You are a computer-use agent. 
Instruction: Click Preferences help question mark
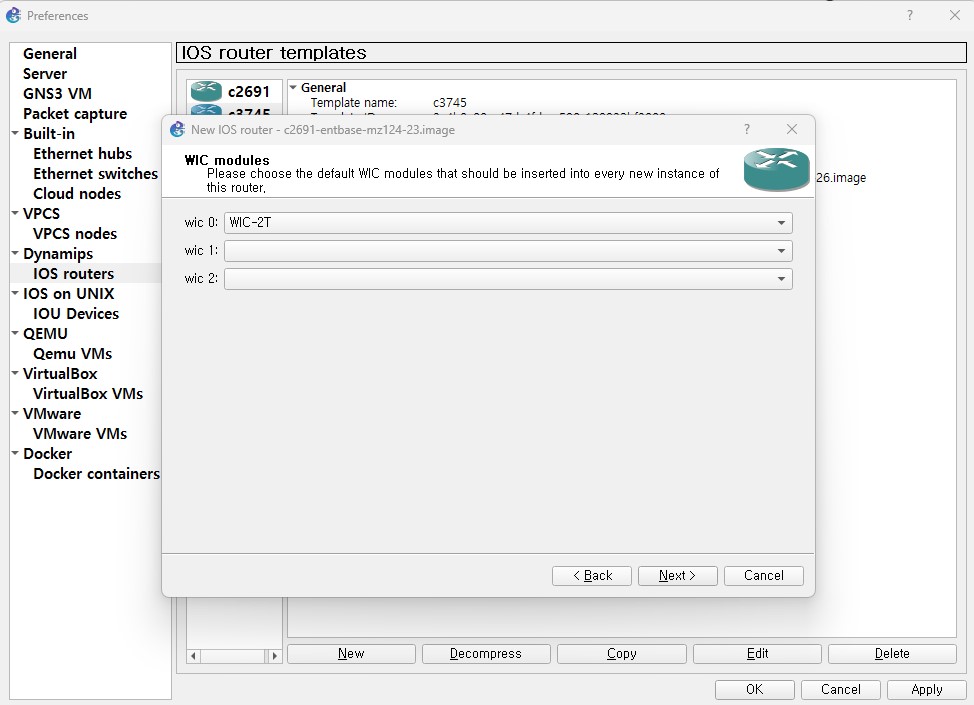pos(909,15)
